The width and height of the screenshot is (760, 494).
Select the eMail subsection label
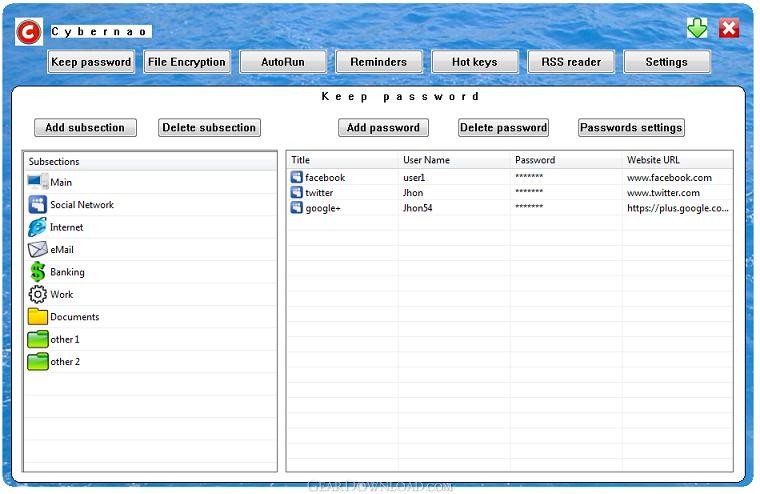click(62, 250)
